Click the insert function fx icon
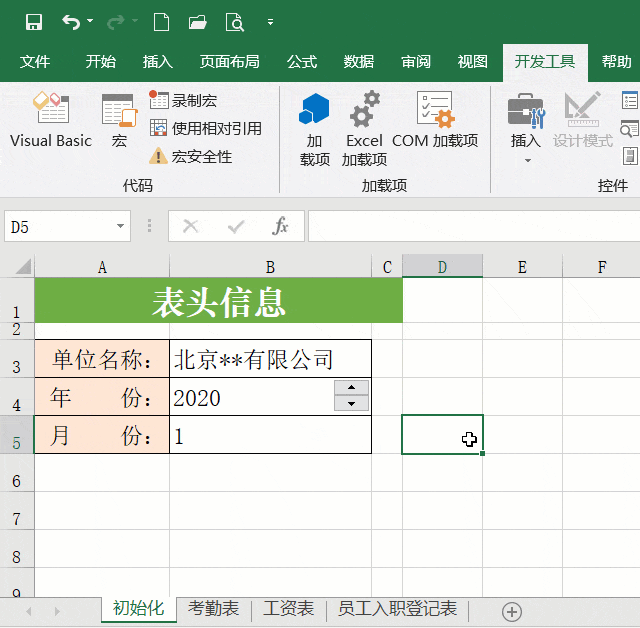640x628 pixels. [x=281, y=227]
